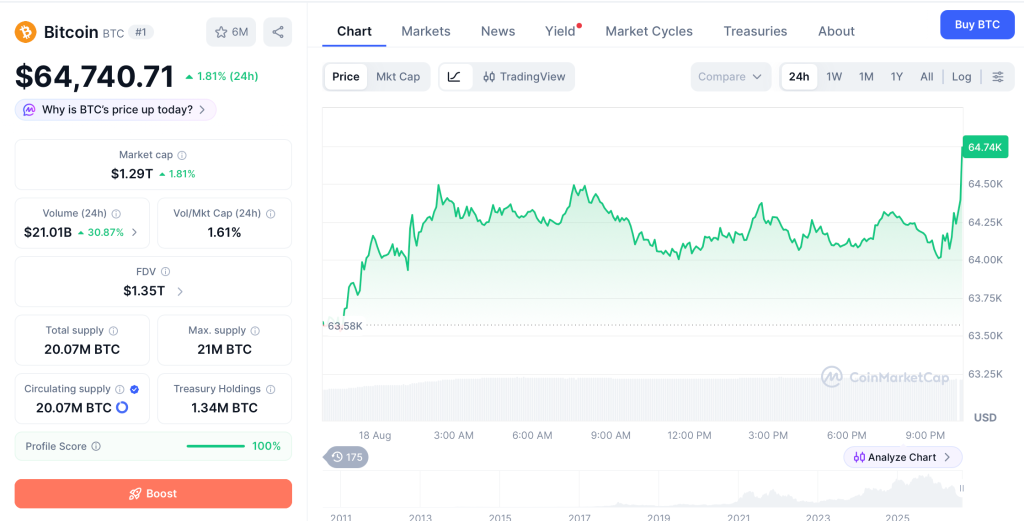The height and width of the screenshot is (521, 1024).
Task: Expand the Volume (24h) chevron
Action: click(x=135, y=232)
